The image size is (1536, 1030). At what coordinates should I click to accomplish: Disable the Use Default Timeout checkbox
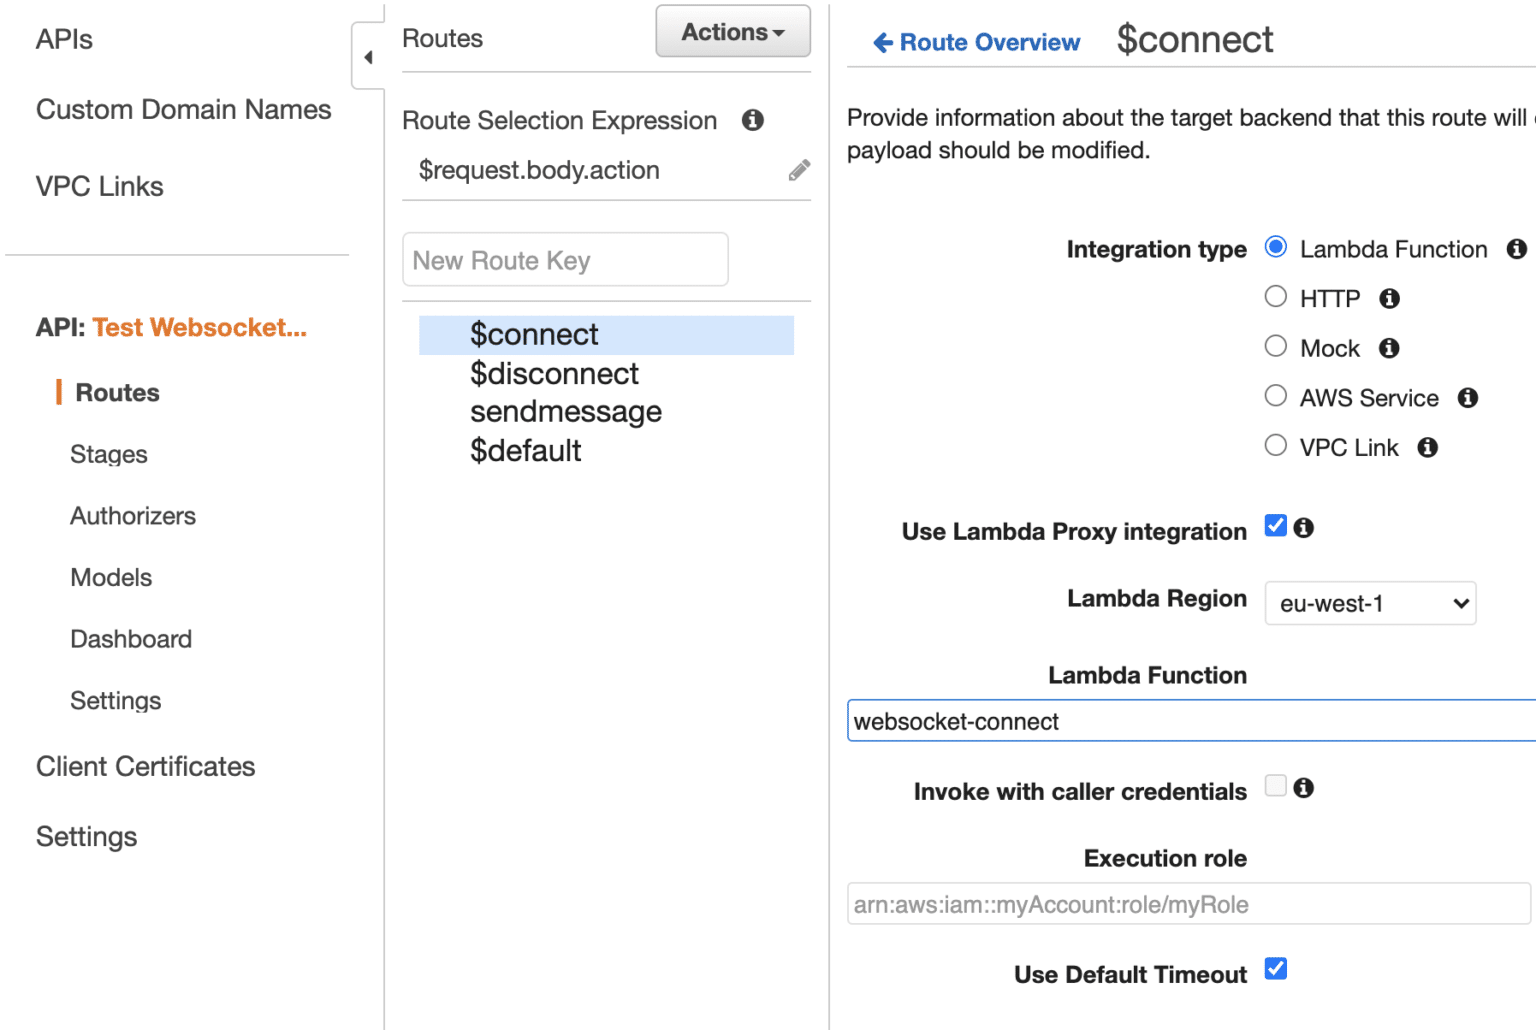tap(1276, 968)
